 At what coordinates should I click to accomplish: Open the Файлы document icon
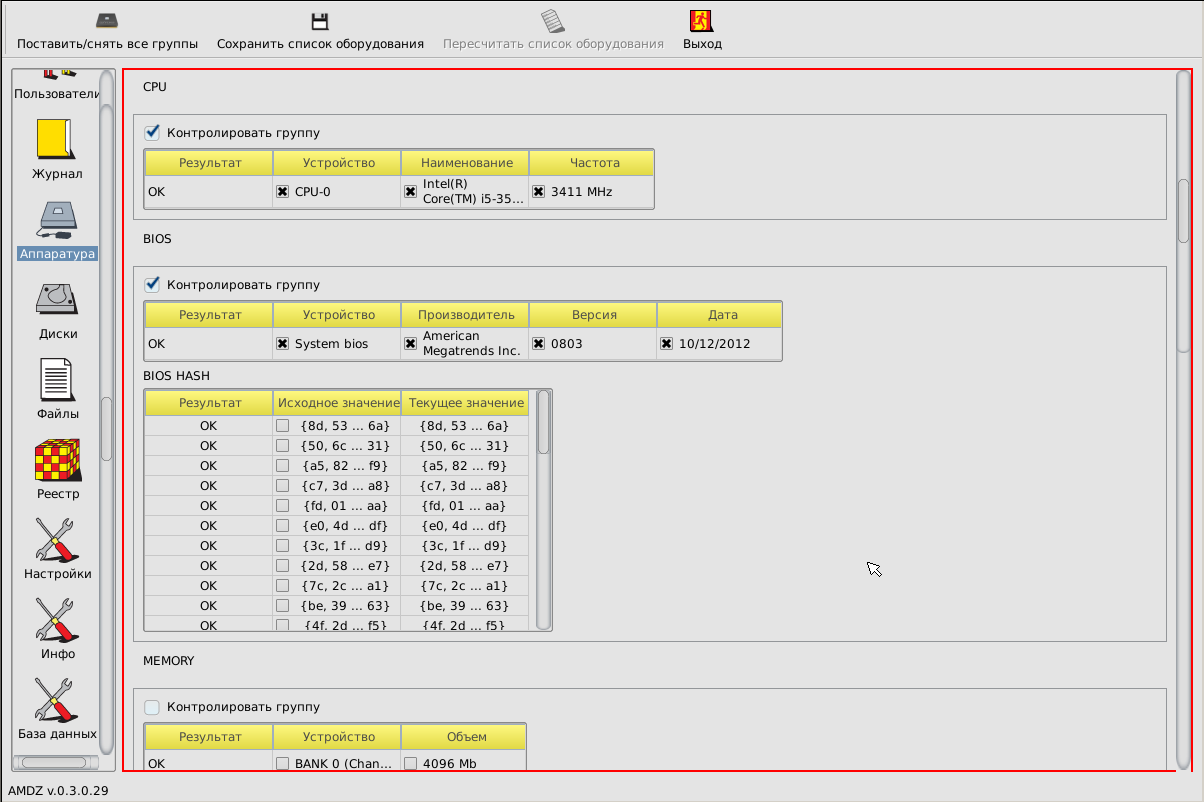point(57,380)
